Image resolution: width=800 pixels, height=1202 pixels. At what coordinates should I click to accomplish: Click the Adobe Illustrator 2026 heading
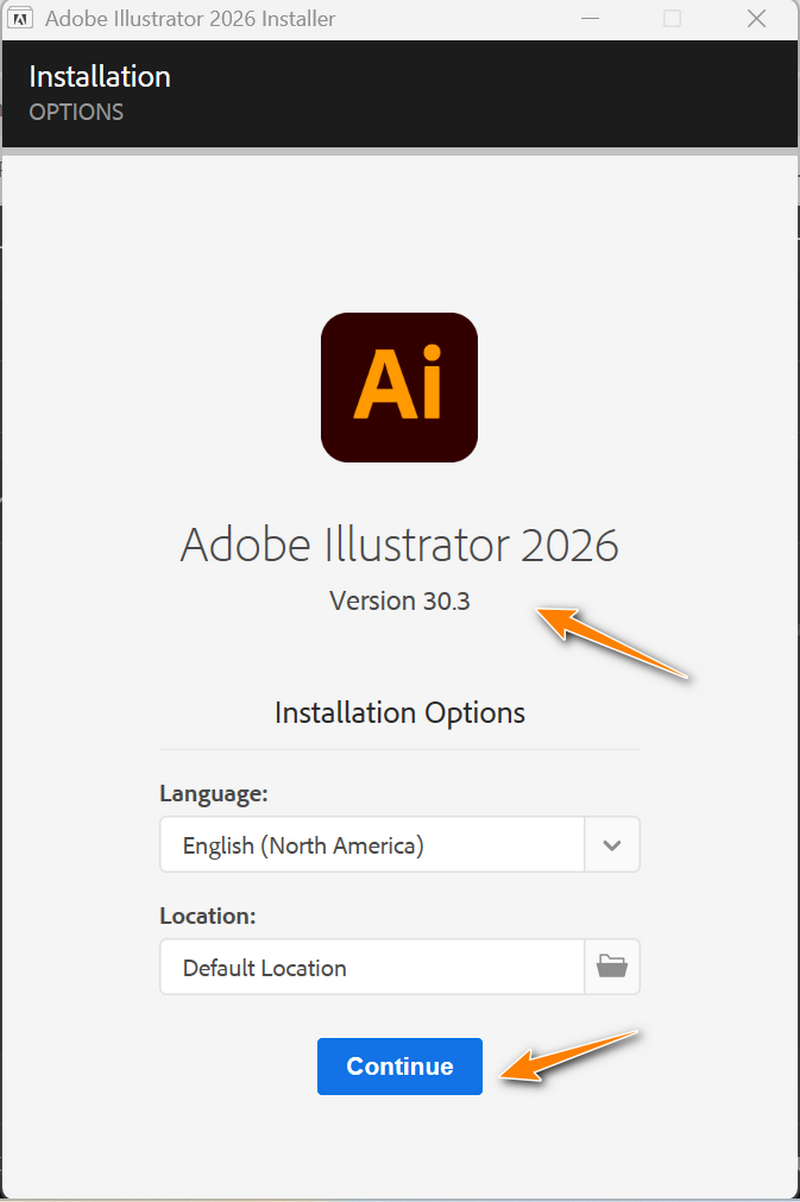point(400,545)
